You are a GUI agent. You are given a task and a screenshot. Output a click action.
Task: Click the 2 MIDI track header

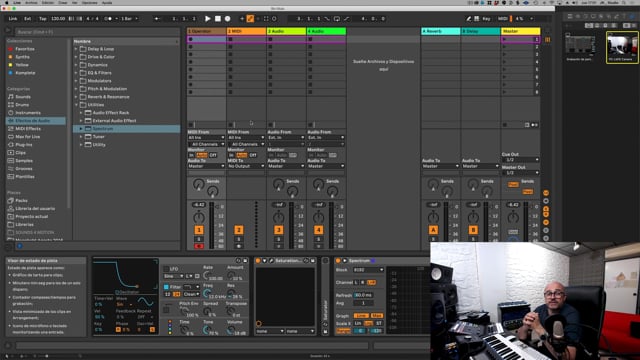click(247, 31)
